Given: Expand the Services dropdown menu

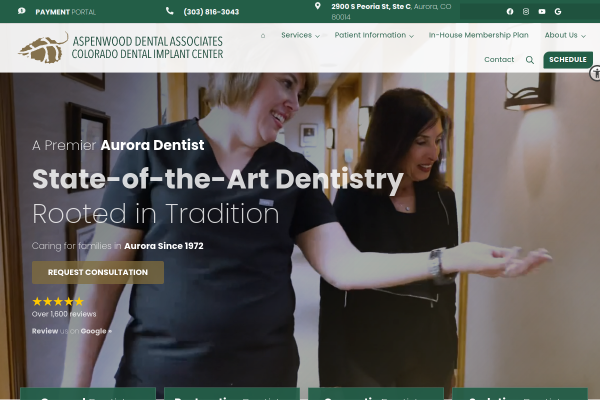Looking at the screenshot, I should [x=300, y=35].
